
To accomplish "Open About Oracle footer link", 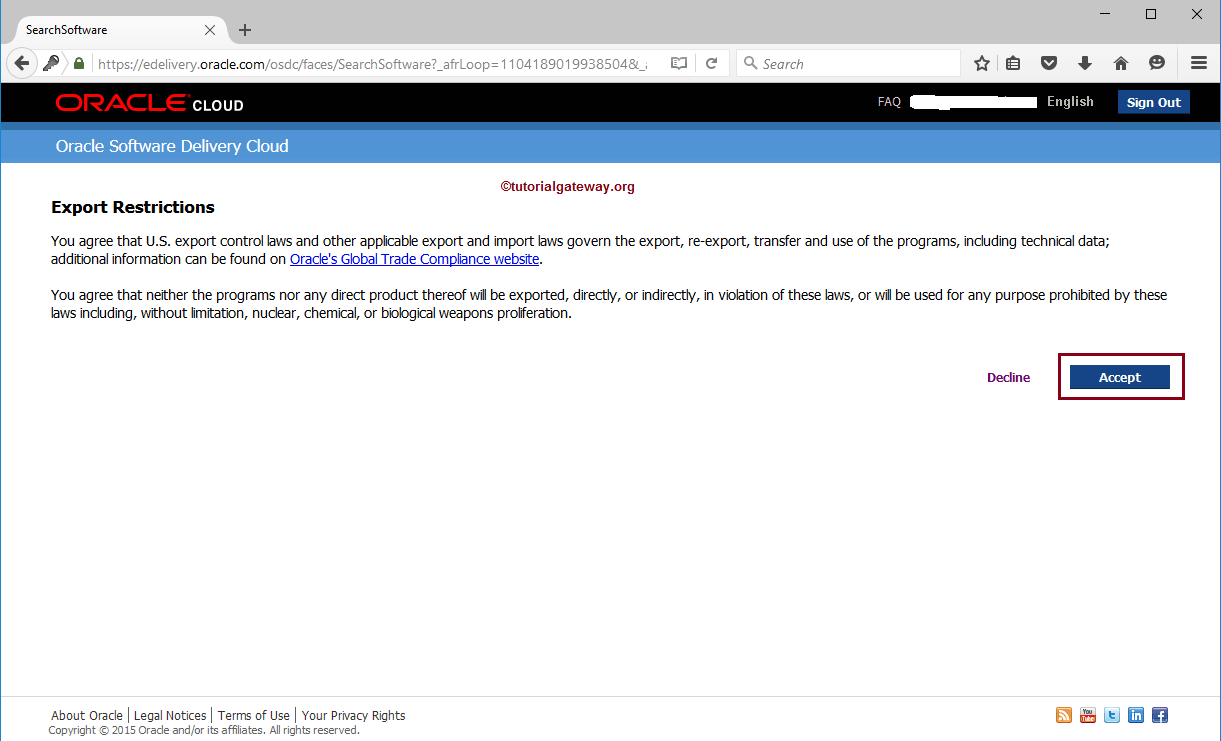I will click(87, 715).
